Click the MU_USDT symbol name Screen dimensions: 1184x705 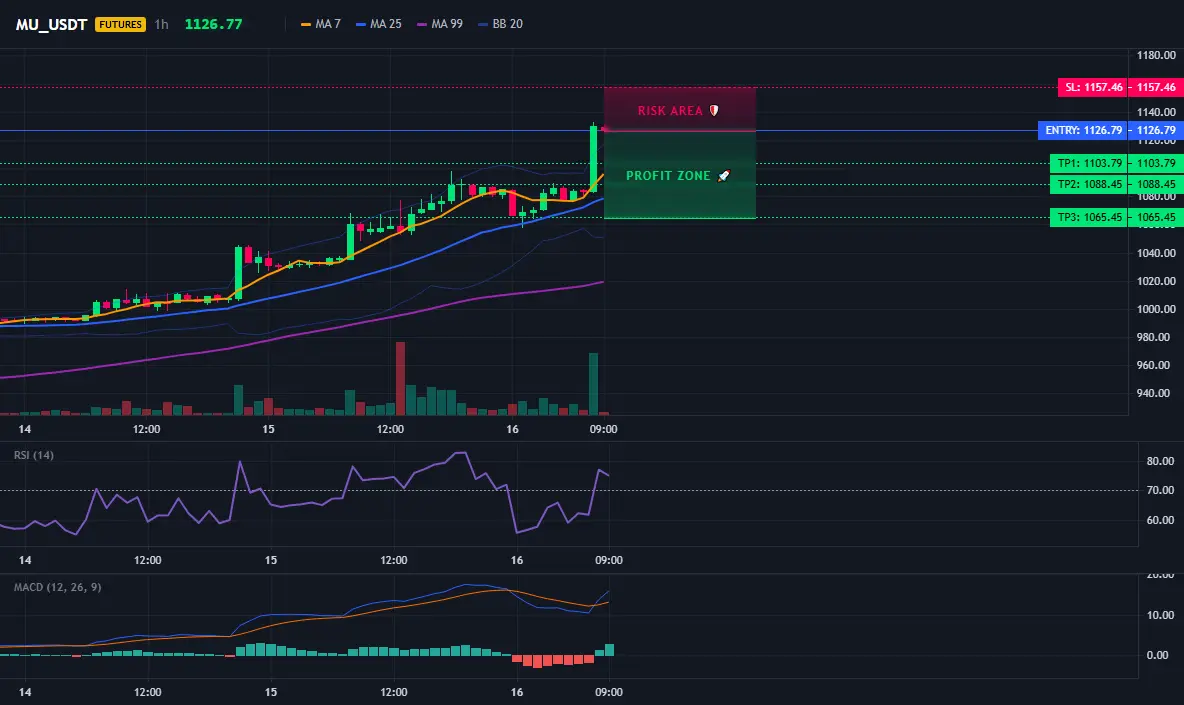coord(51,24)
